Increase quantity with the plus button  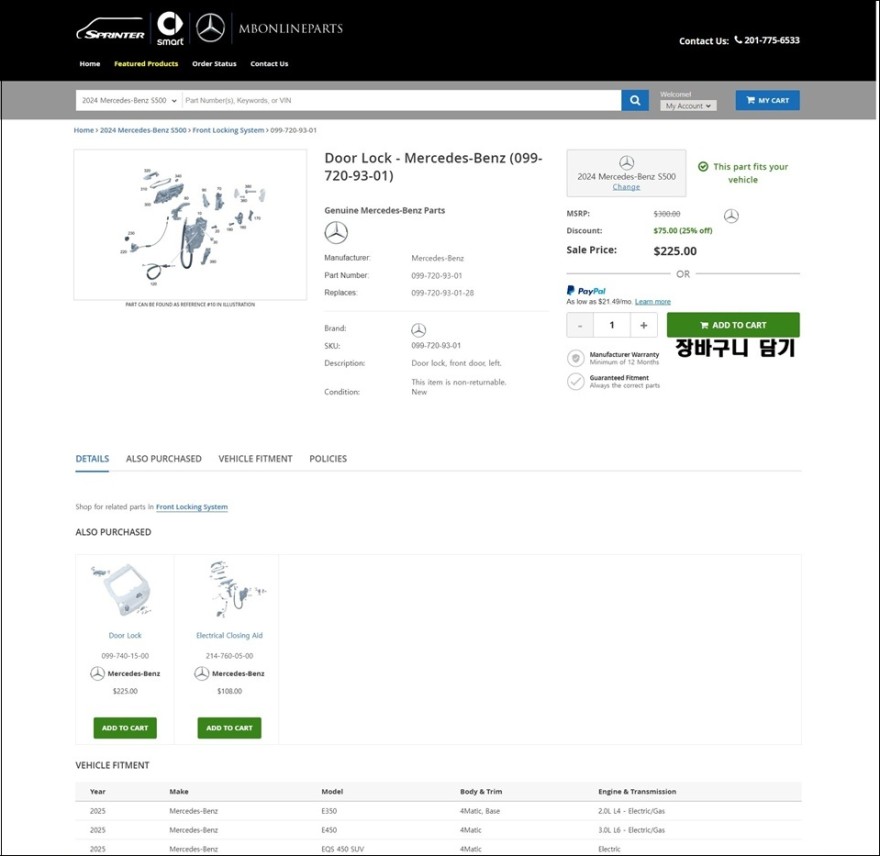(x=644, y=326)
